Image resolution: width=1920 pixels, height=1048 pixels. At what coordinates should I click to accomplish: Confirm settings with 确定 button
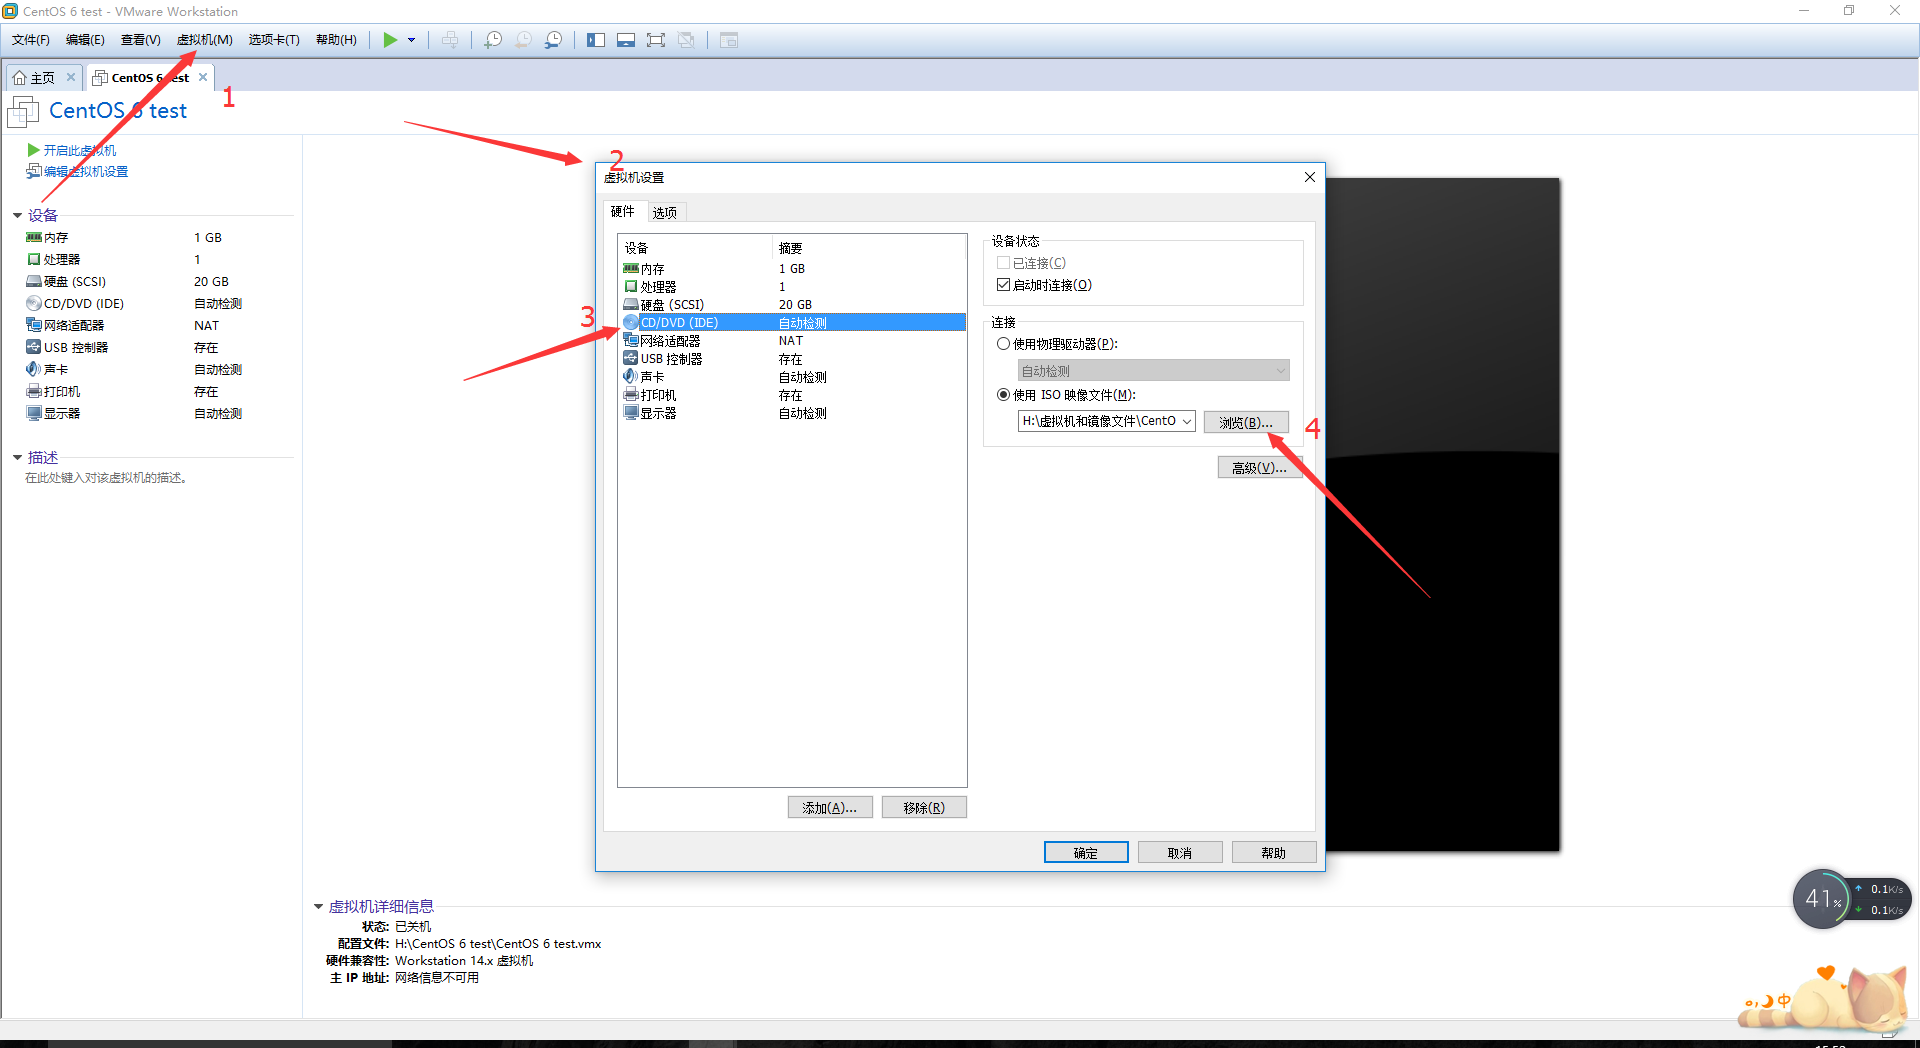(x=1086, y=852)
